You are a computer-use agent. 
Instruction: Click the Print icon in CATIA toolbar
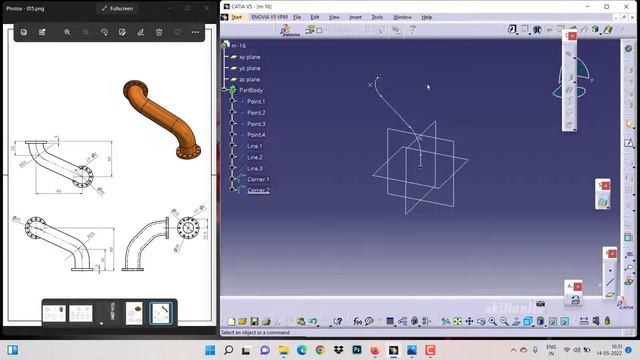click(x=266, y=322)
